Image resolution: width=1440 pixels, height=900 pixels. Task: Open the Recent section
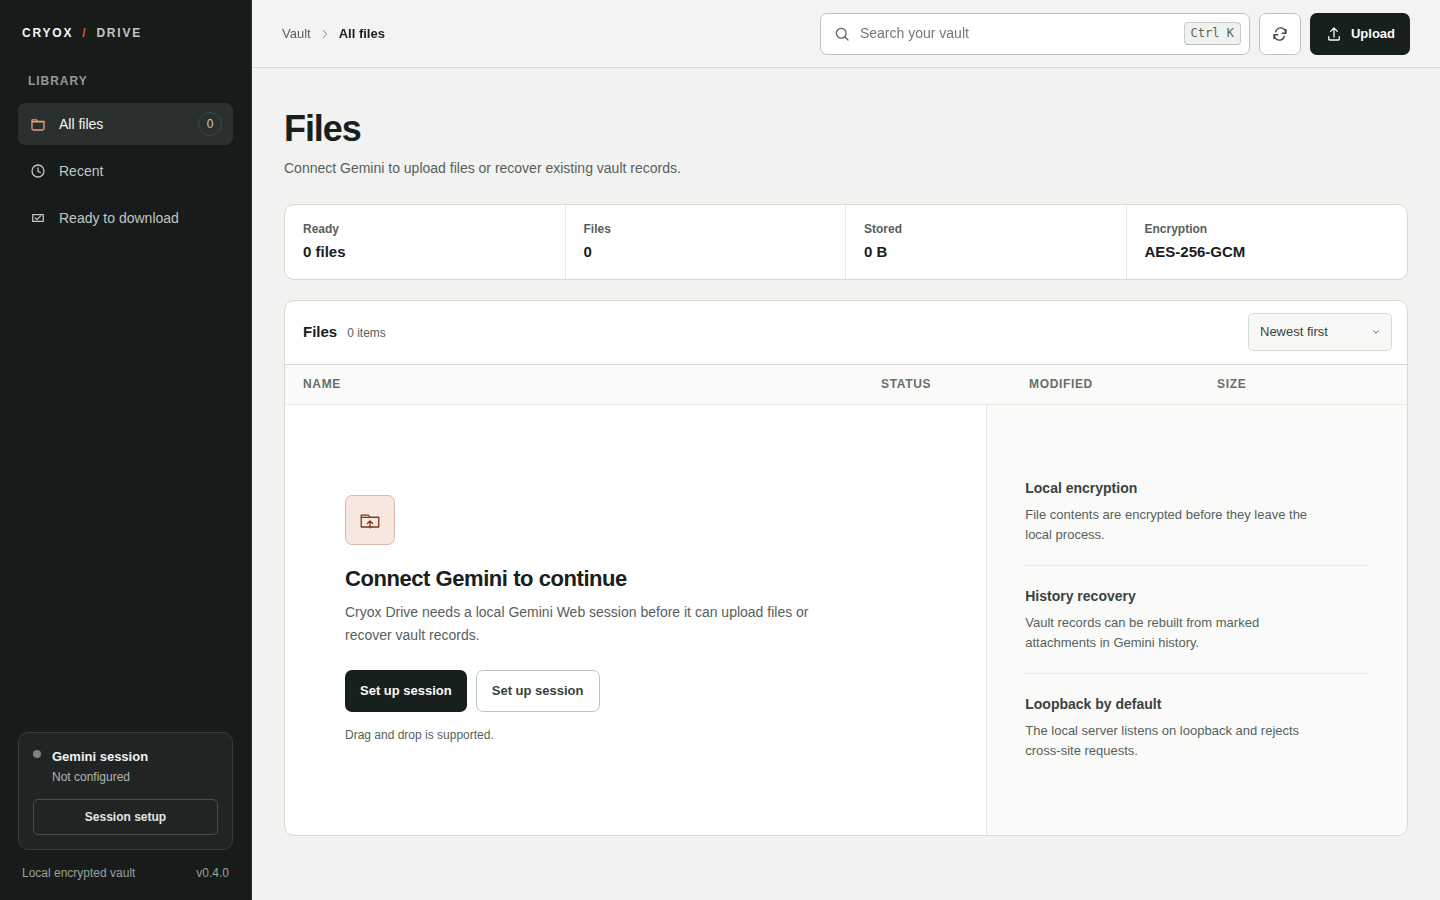(x=125, y=171)
